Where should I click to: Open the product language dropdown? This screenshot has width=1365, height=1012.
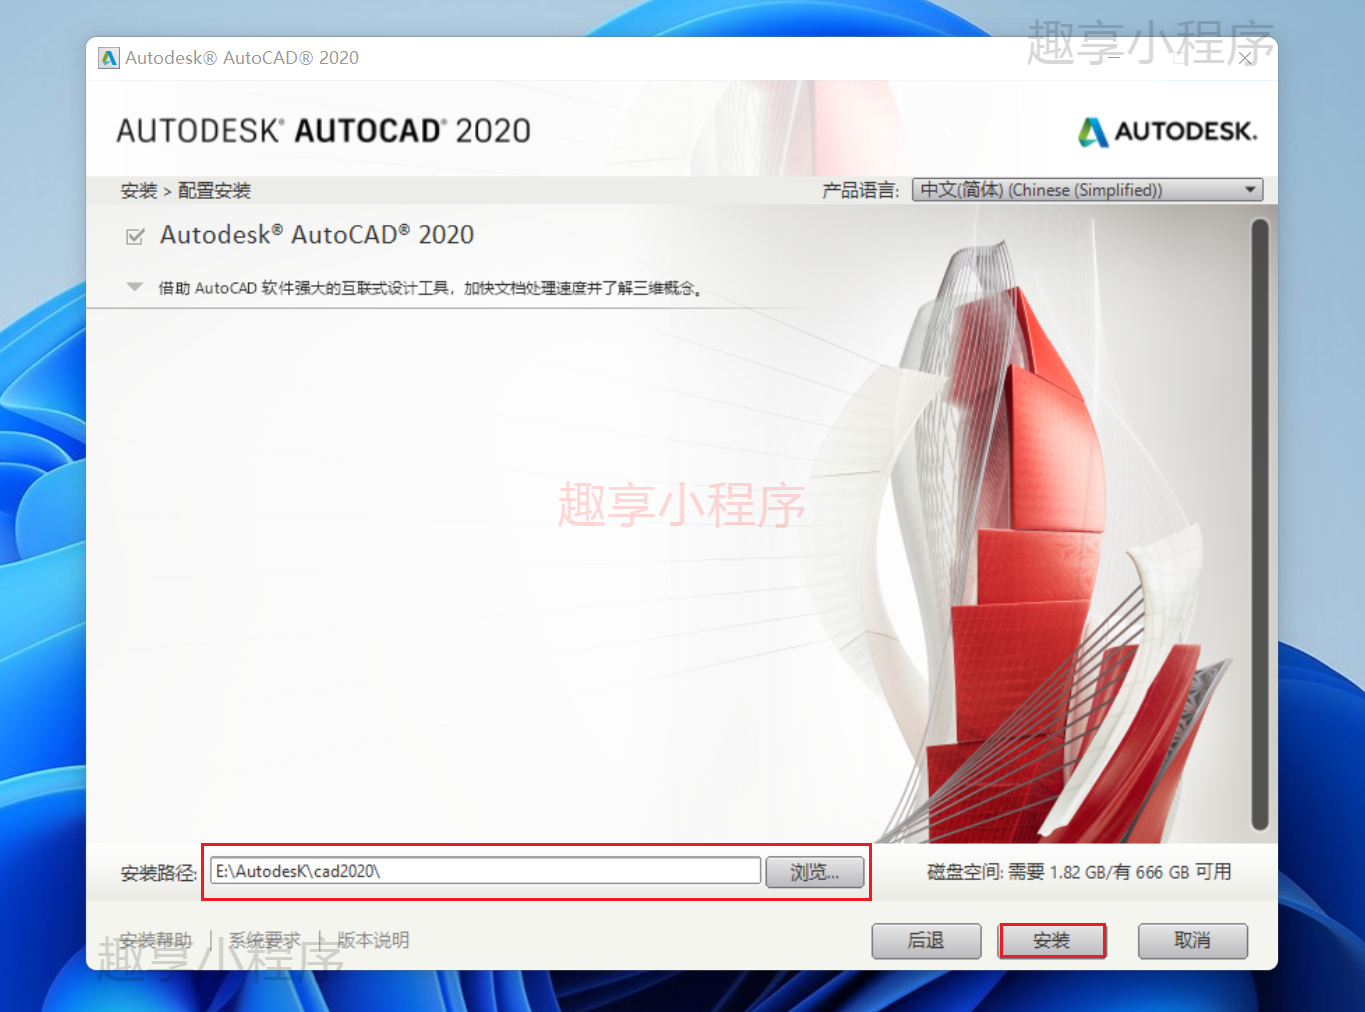(1088, 190)
